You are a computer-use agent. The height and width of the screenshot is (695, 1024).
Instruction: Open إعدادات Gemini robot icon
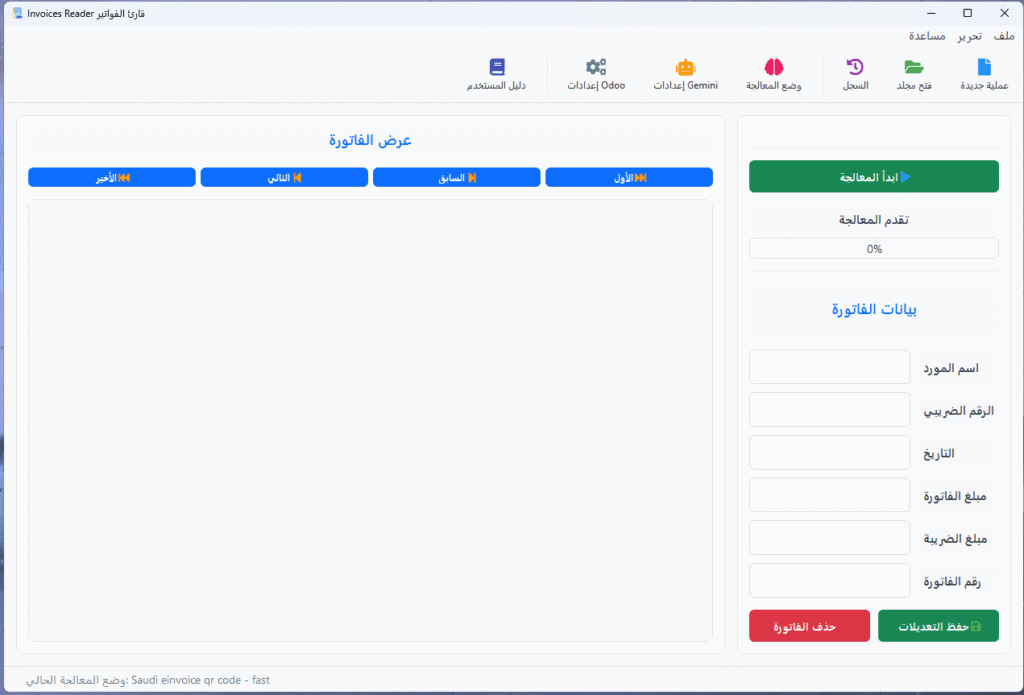[x=685, y=67]
